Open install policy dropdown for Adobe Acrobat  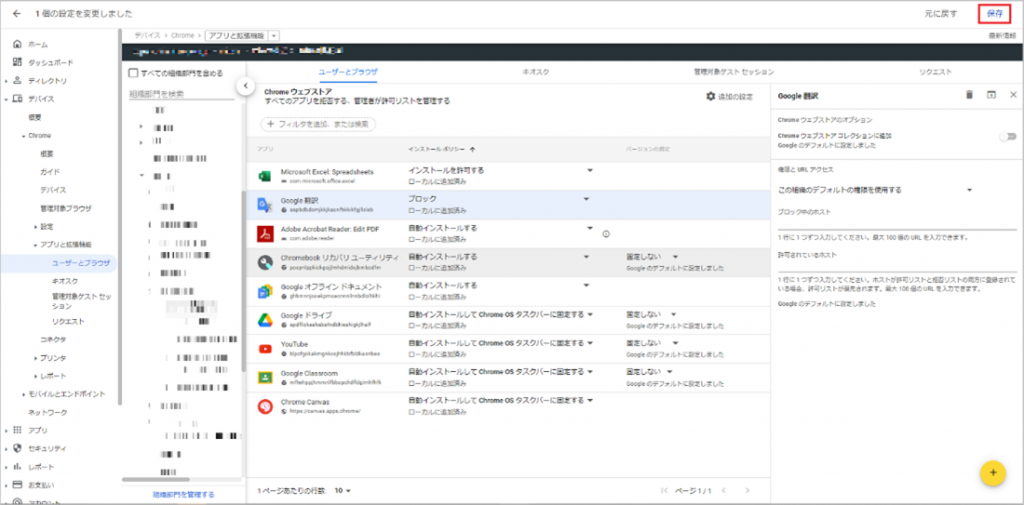click(590, 228)
